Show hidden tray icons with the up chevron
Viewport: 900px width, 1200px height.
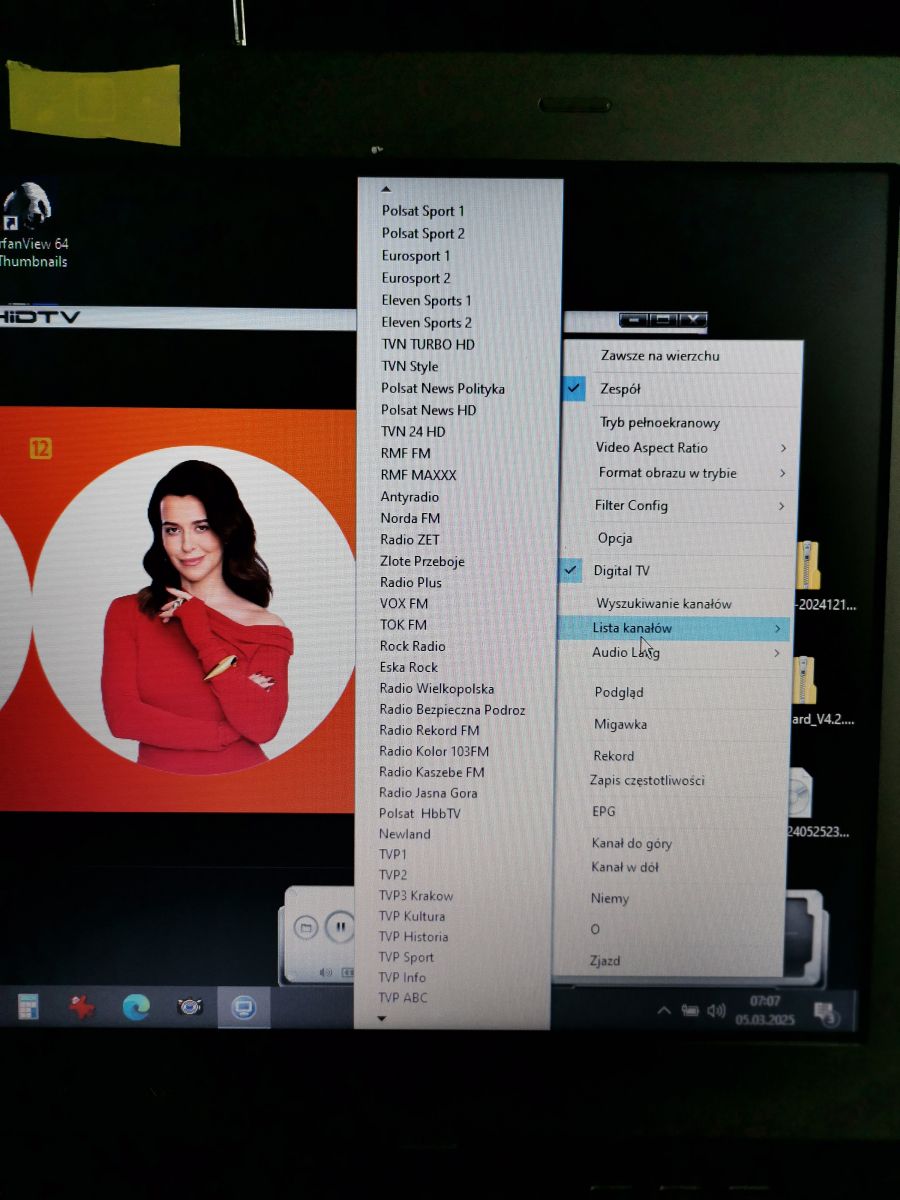click(663, 1011)
